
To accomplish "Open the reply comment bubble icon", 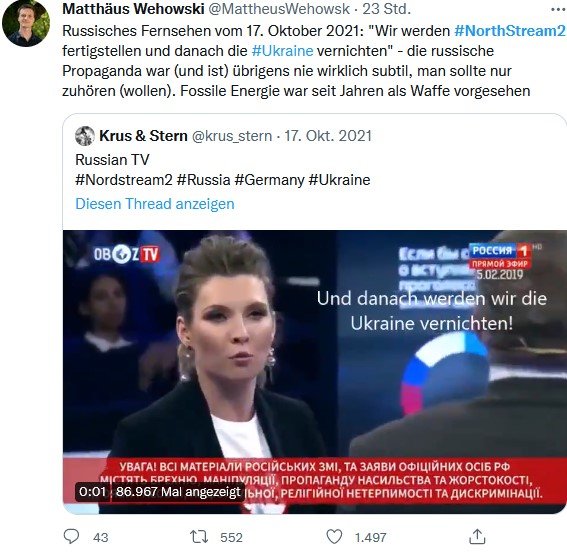I will point(71,537).
